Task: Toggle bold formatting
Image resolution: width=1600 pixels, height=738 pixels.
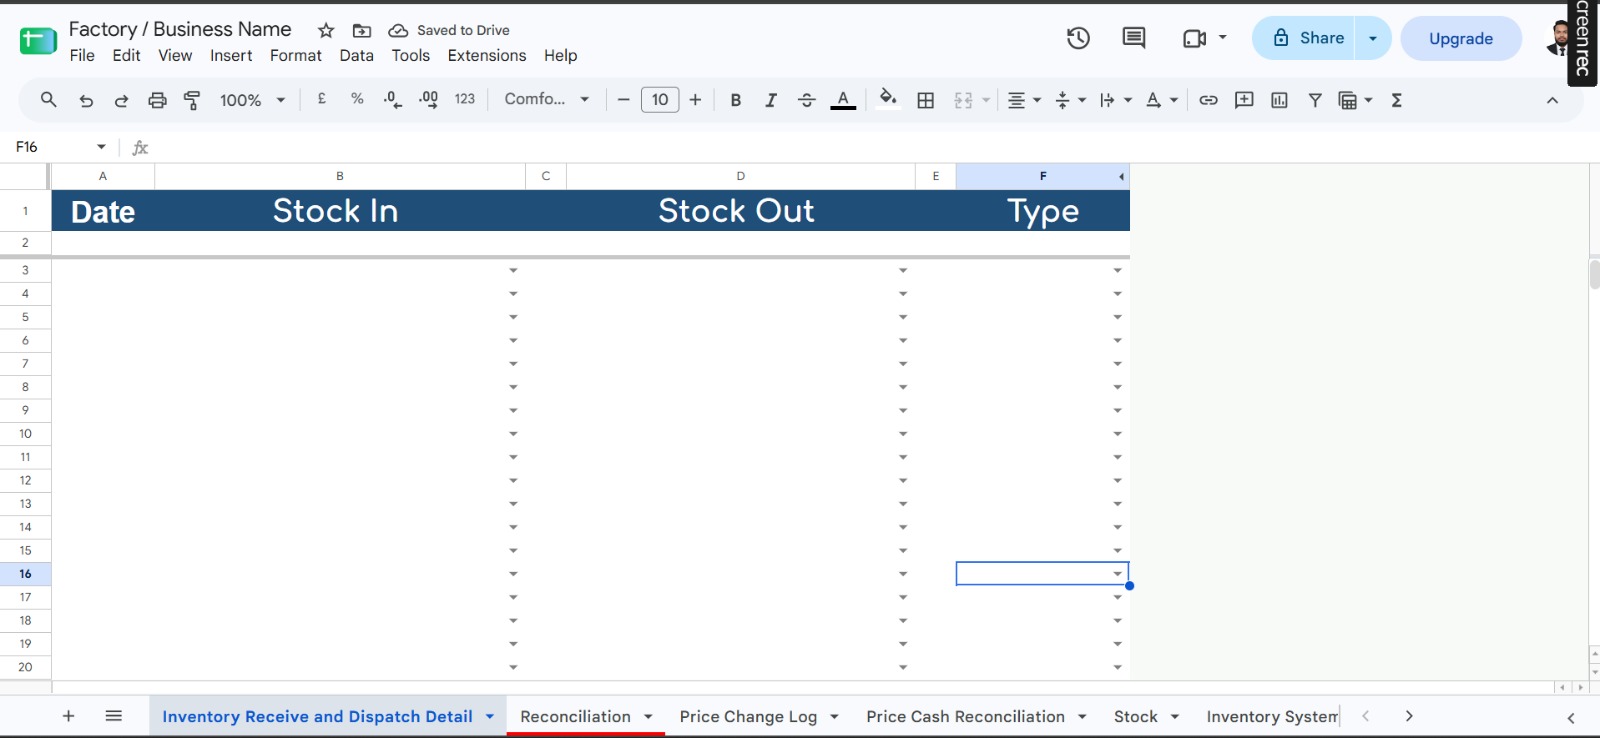Action: click(736, 100)
